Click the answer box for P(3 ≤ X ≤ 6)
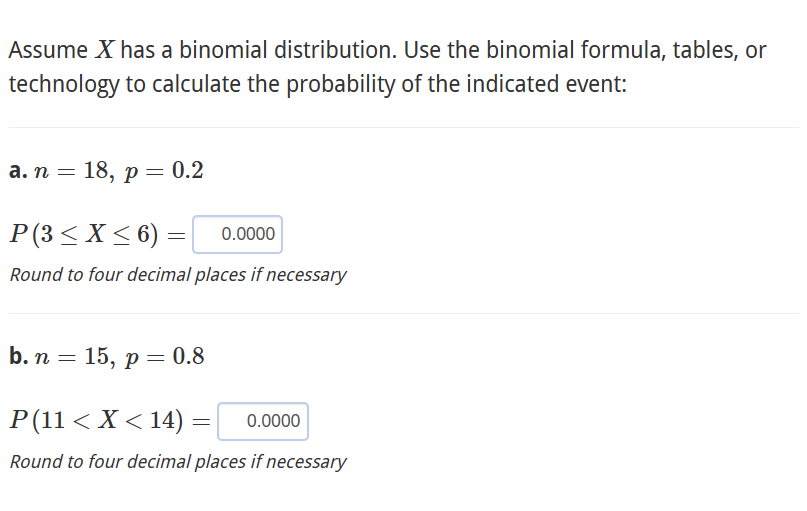This screenshot has width=807, height=511. coord(237,234)
